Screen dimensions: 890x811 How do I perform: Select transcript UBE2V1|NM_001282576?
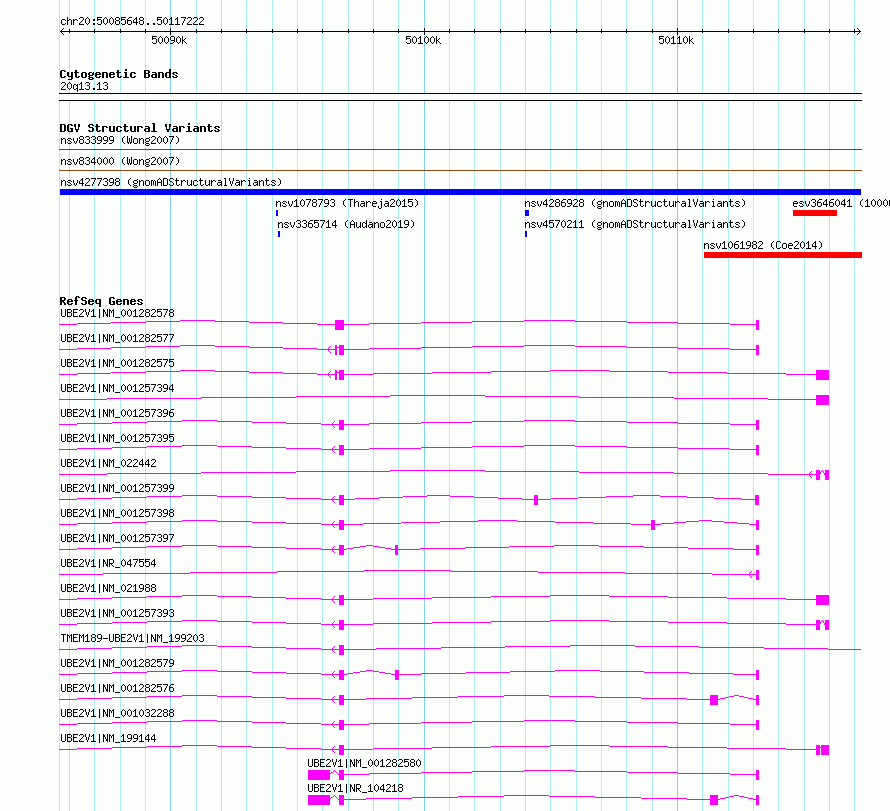coord(117,688)
